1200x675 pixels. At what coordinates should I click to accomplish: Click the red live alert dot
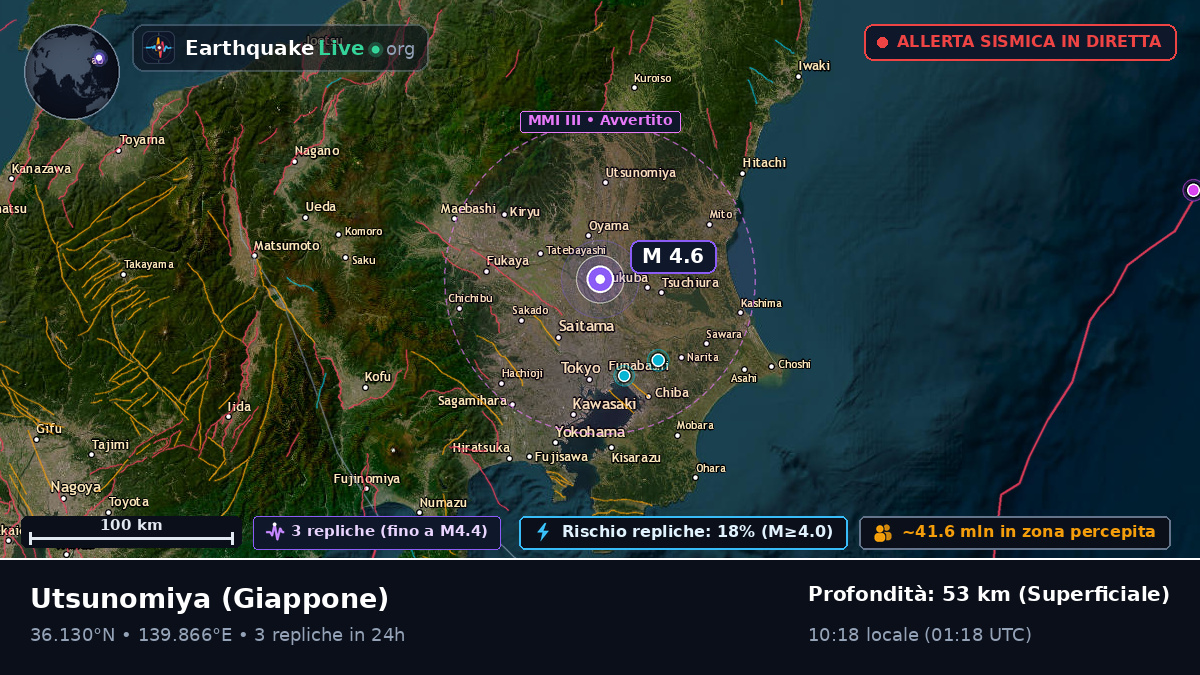882,43
